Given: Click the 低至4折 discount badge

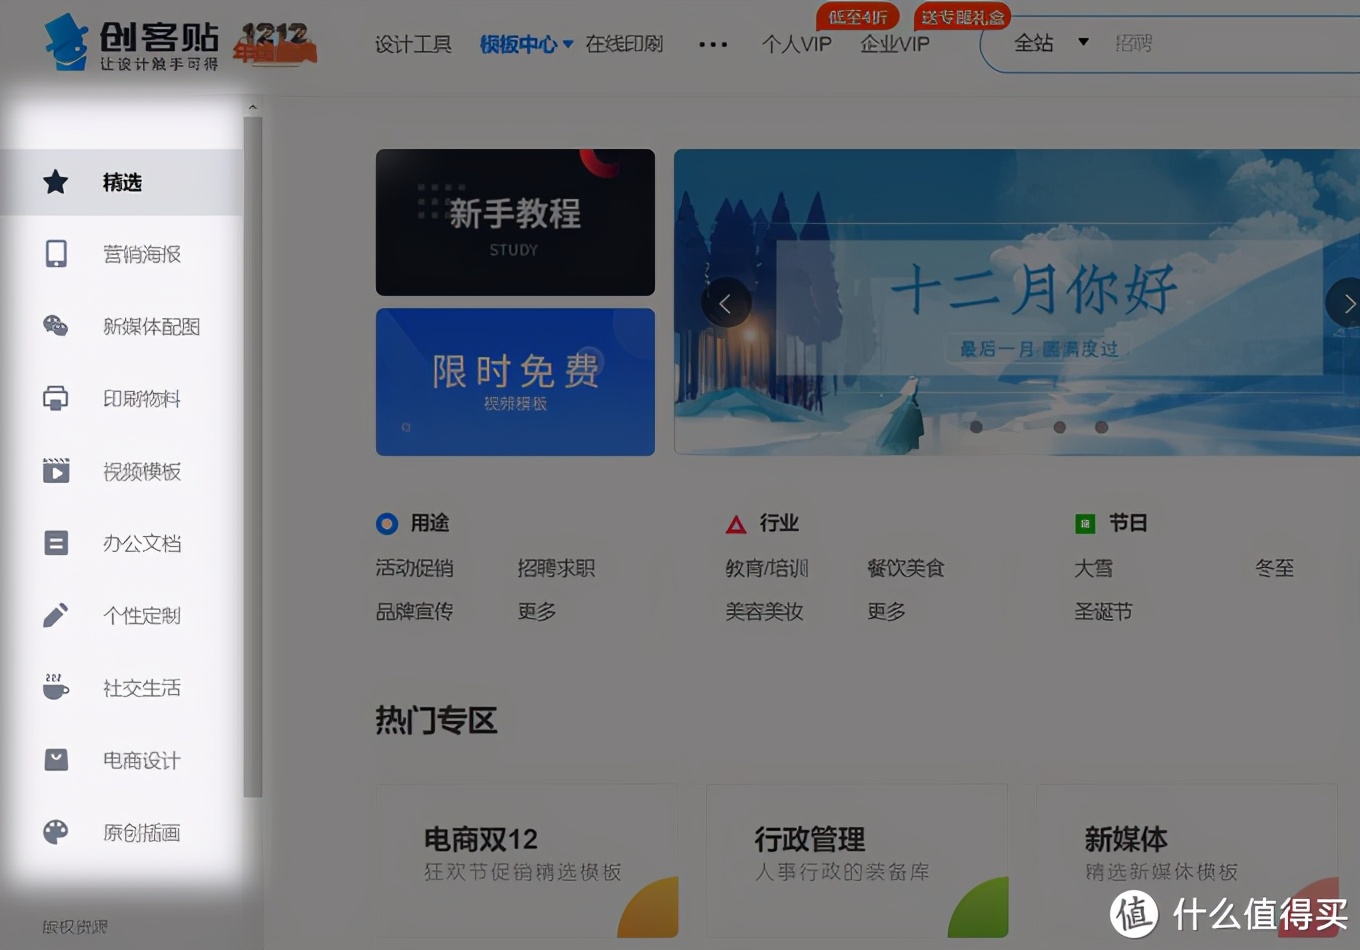Looking at the screenshot, I should (x=858, y=17).
